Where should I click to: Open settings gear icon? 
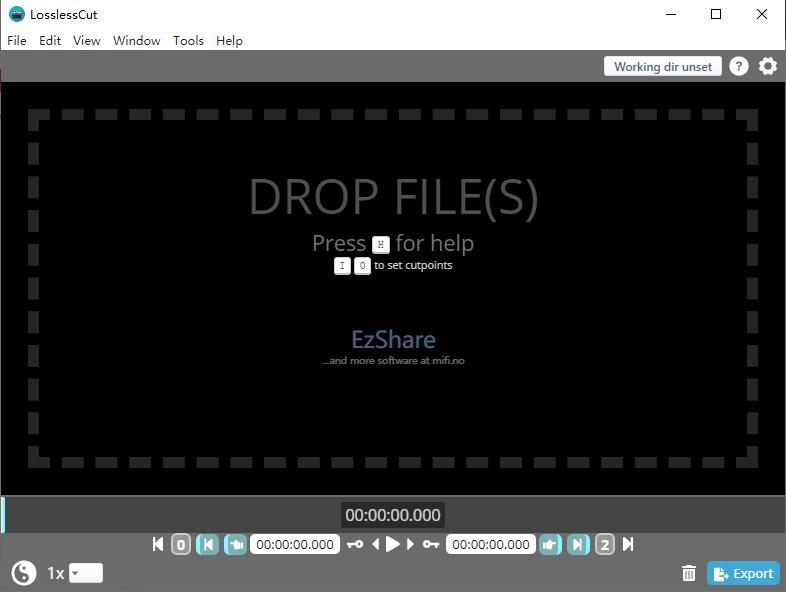pyautogui.click(x=768, y=66)
